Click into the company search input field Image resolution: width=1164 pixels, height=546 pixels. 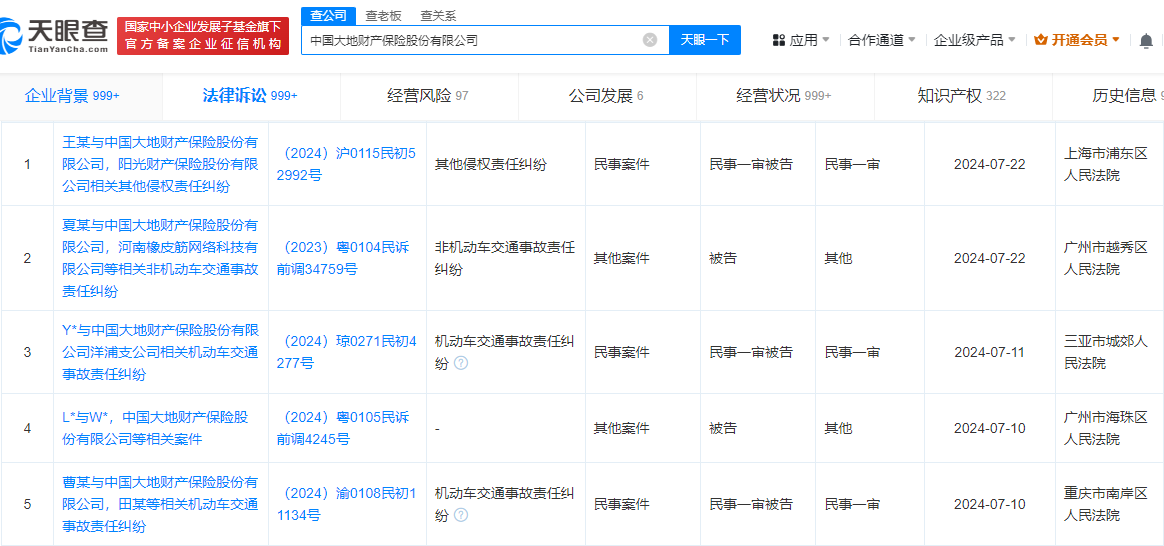click(x=472, y=40)
